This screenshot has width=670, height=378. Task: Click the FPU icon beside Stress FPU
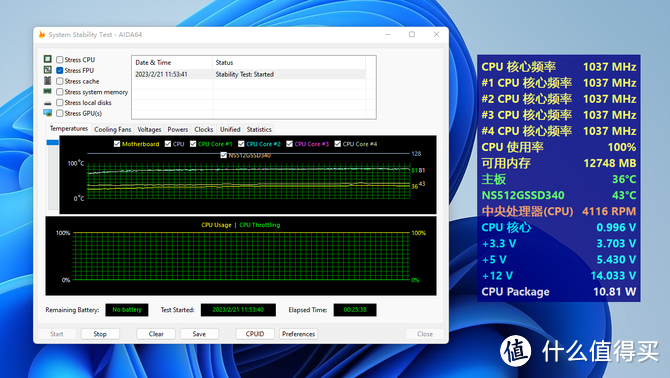[x=47, y=70]
